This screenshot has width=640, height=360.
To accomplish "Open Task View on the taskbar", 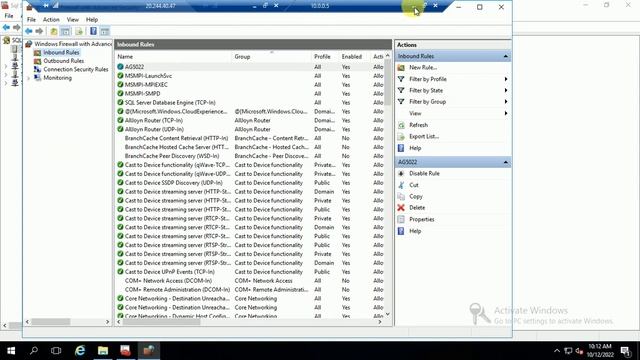I will click(56, 351).
